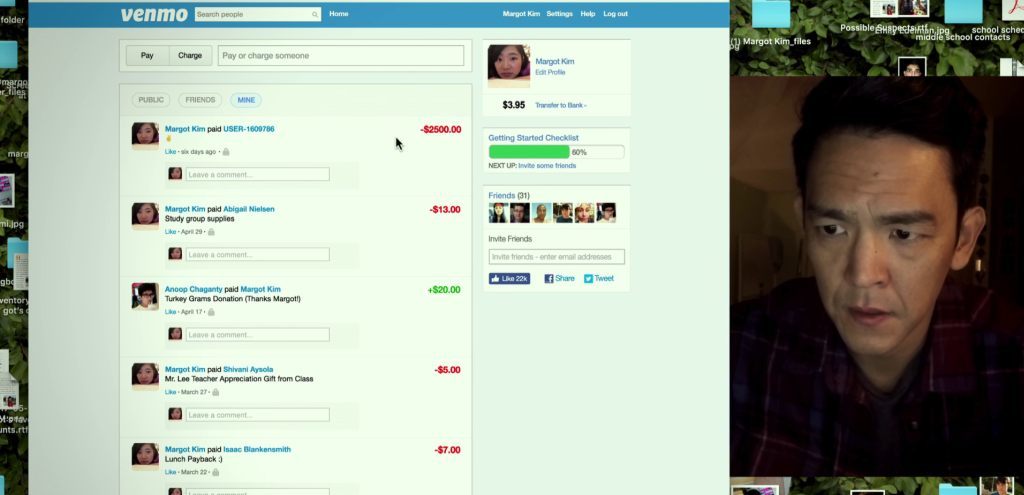Image resolution: width=1024 pixels, height=495 pixels.
Task: Click the Venmo logo
Action: coord(153,14)
